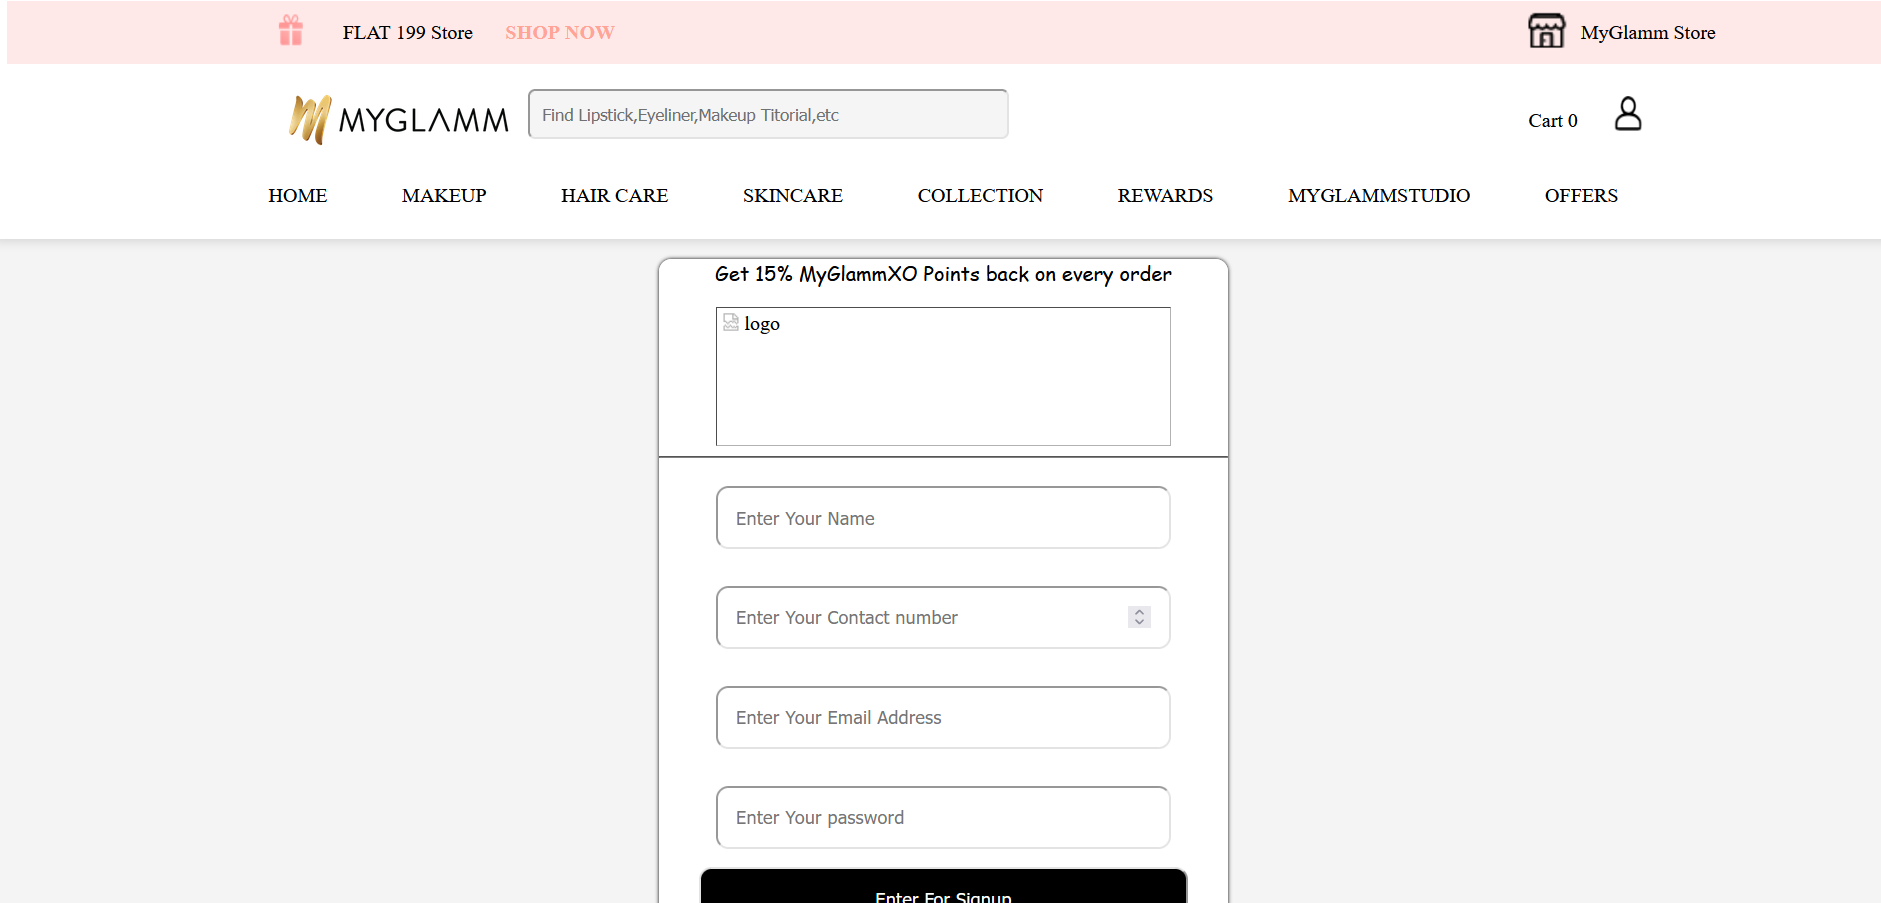Open the SHOP NOW link
The width and height of the screenshot is (1881, 903).
[x=560, y=32]
